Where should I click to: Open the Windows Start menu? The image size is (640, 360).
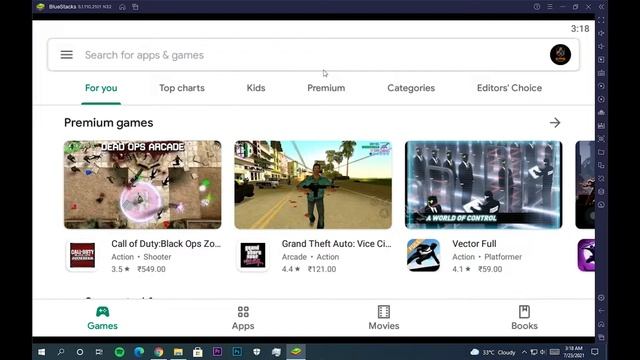(x=42, y=352)
